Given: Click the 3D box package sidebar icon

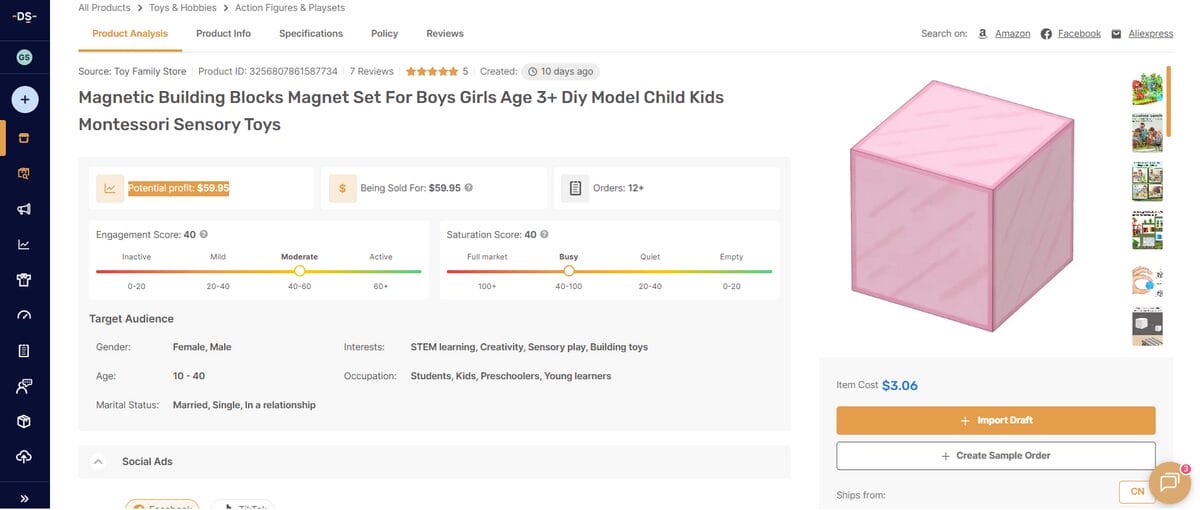Looking at the screenshot, I should [x=25, y=421].
